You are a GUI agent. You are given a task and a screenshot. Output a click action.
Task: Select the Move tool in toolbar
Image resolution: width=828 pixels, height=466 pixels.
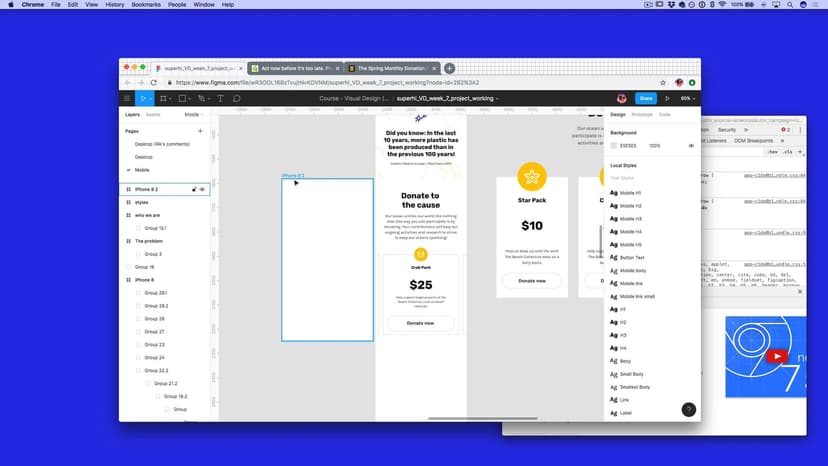144,98
